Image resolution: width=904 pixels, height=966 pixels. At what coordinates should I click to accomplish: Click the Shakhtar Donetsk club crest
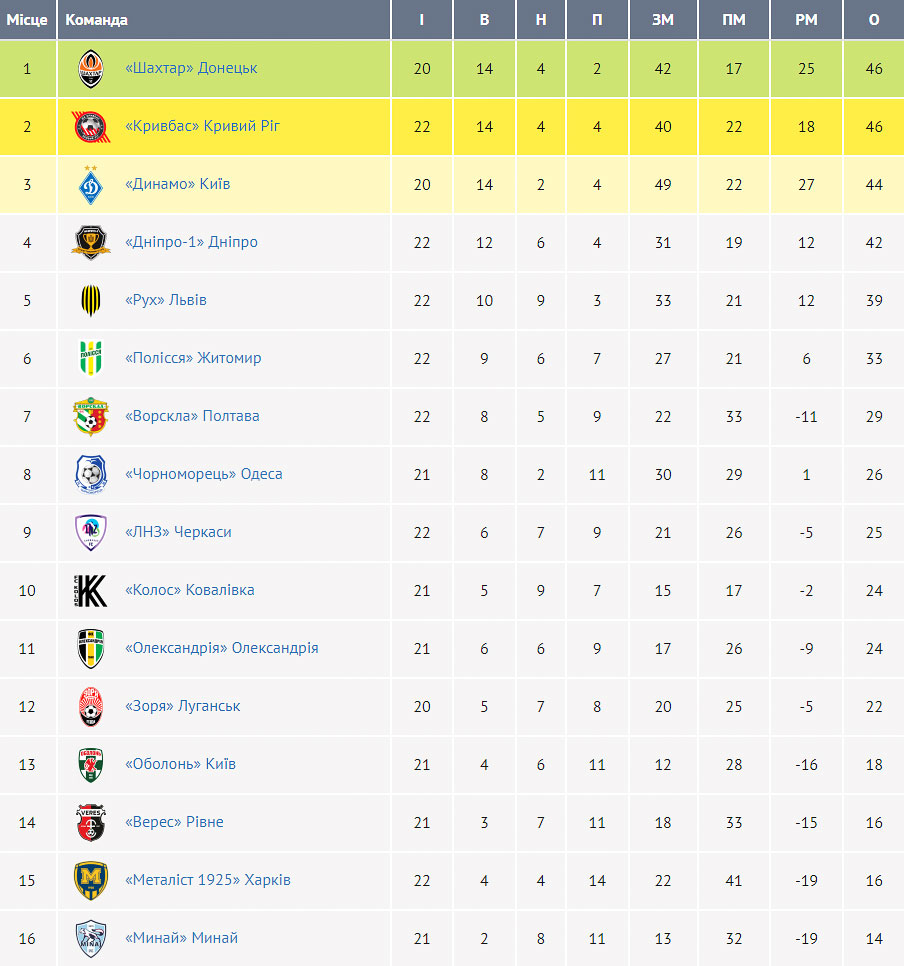[91, 68]
